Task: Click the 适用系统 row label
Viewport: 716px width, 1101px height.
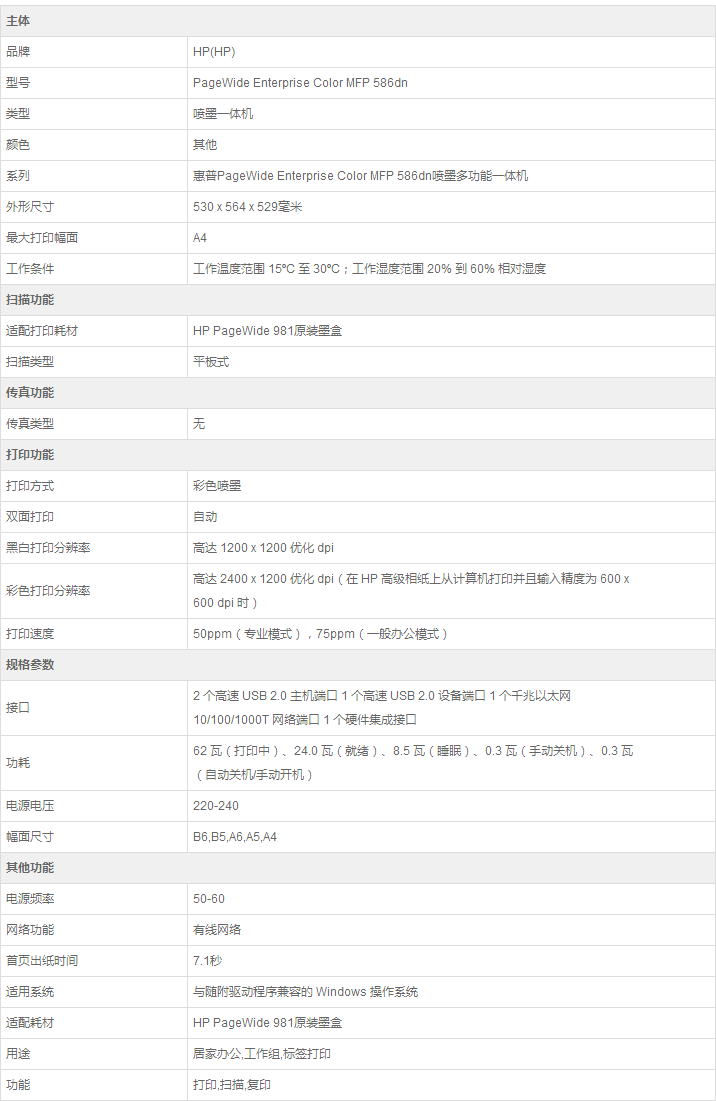Action: coord(29,991)
